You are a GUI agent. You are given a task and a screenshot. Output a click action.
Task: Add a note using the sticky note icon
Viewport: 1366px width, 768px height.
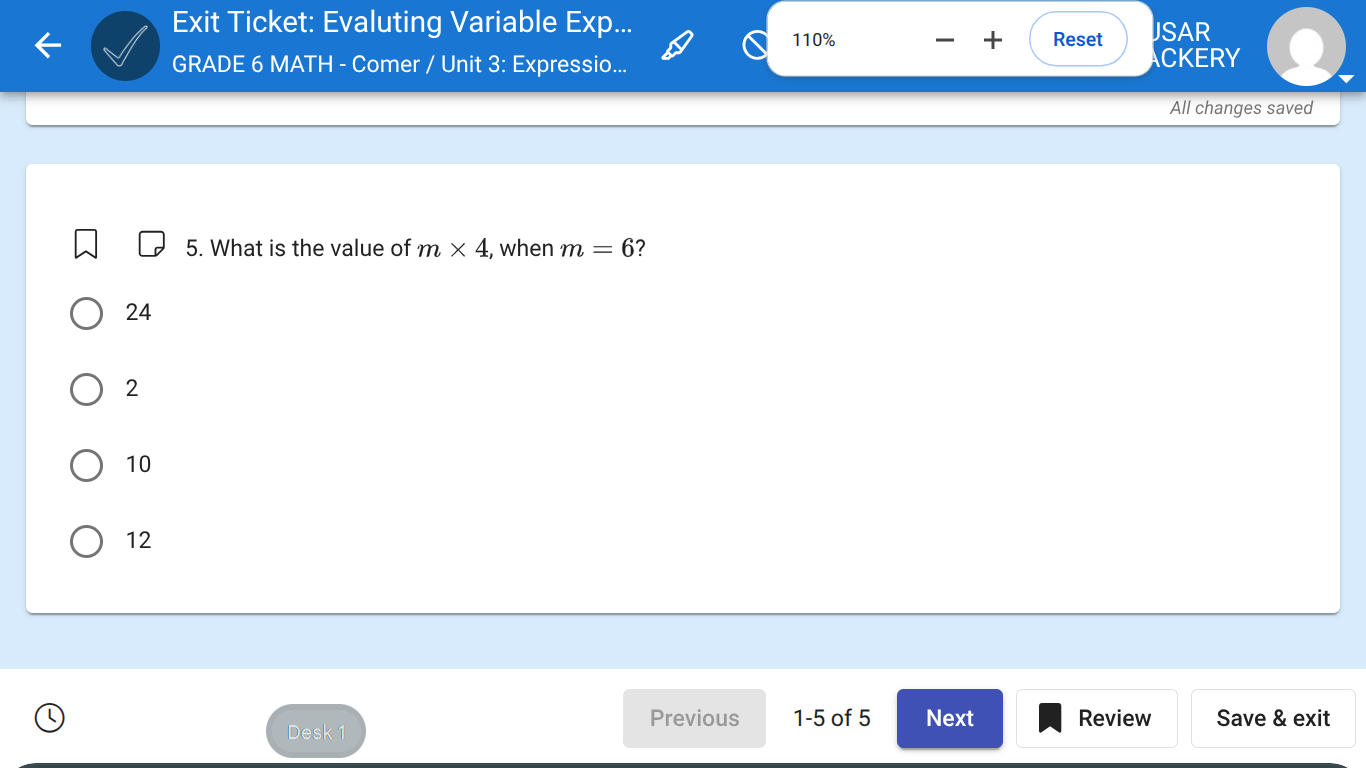pos(150,243)
